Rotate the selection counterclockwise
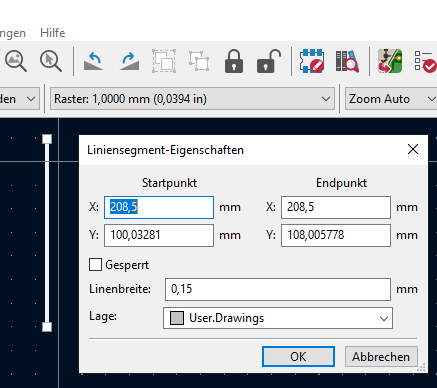437x388 pixels. pos(94,61)
